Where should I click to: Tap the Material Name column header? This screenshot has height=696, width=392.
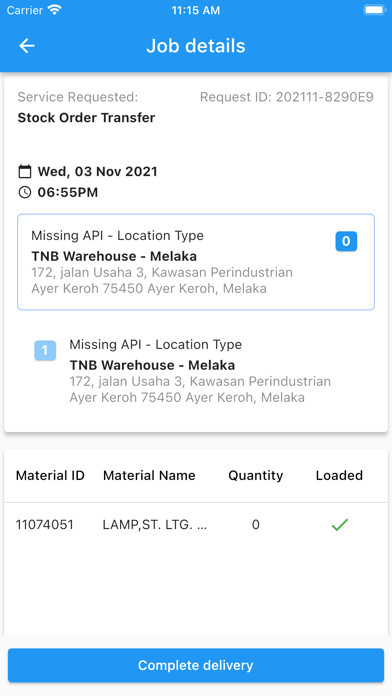point(149,475)
